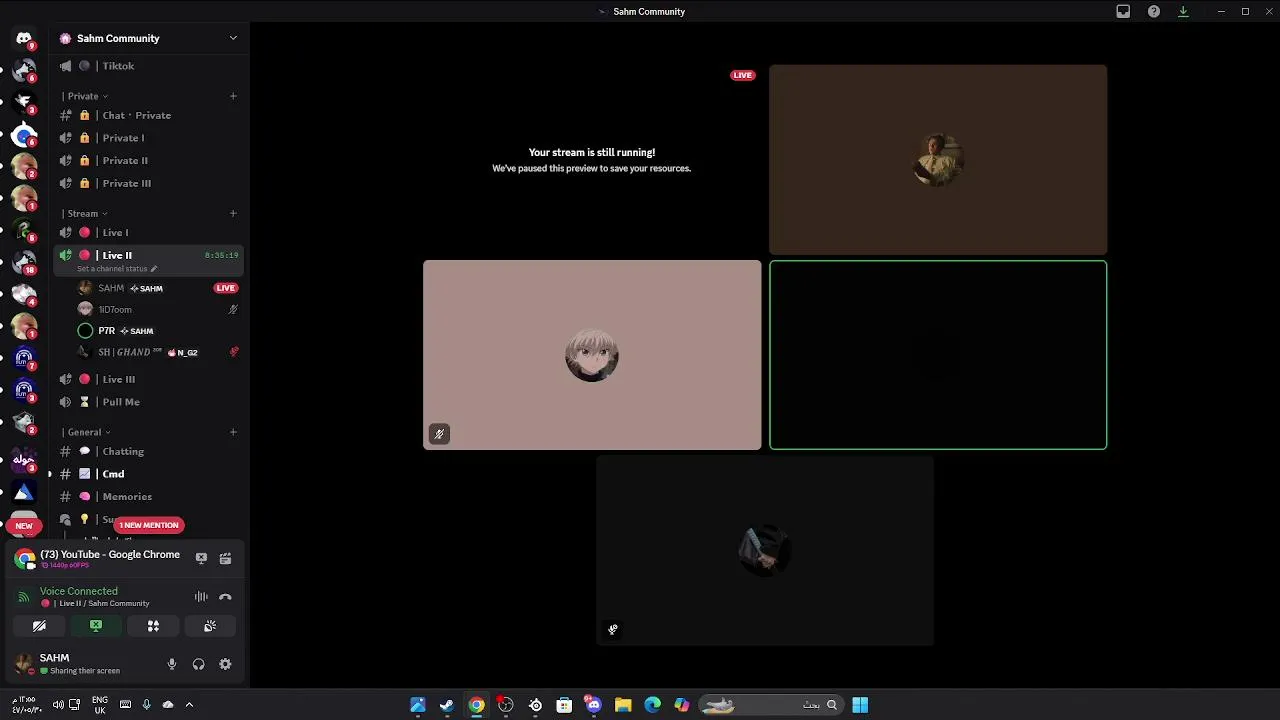Select SAHM user in Live II list
The height and width of the screenshot is (720, 1280).
point(158,288)
